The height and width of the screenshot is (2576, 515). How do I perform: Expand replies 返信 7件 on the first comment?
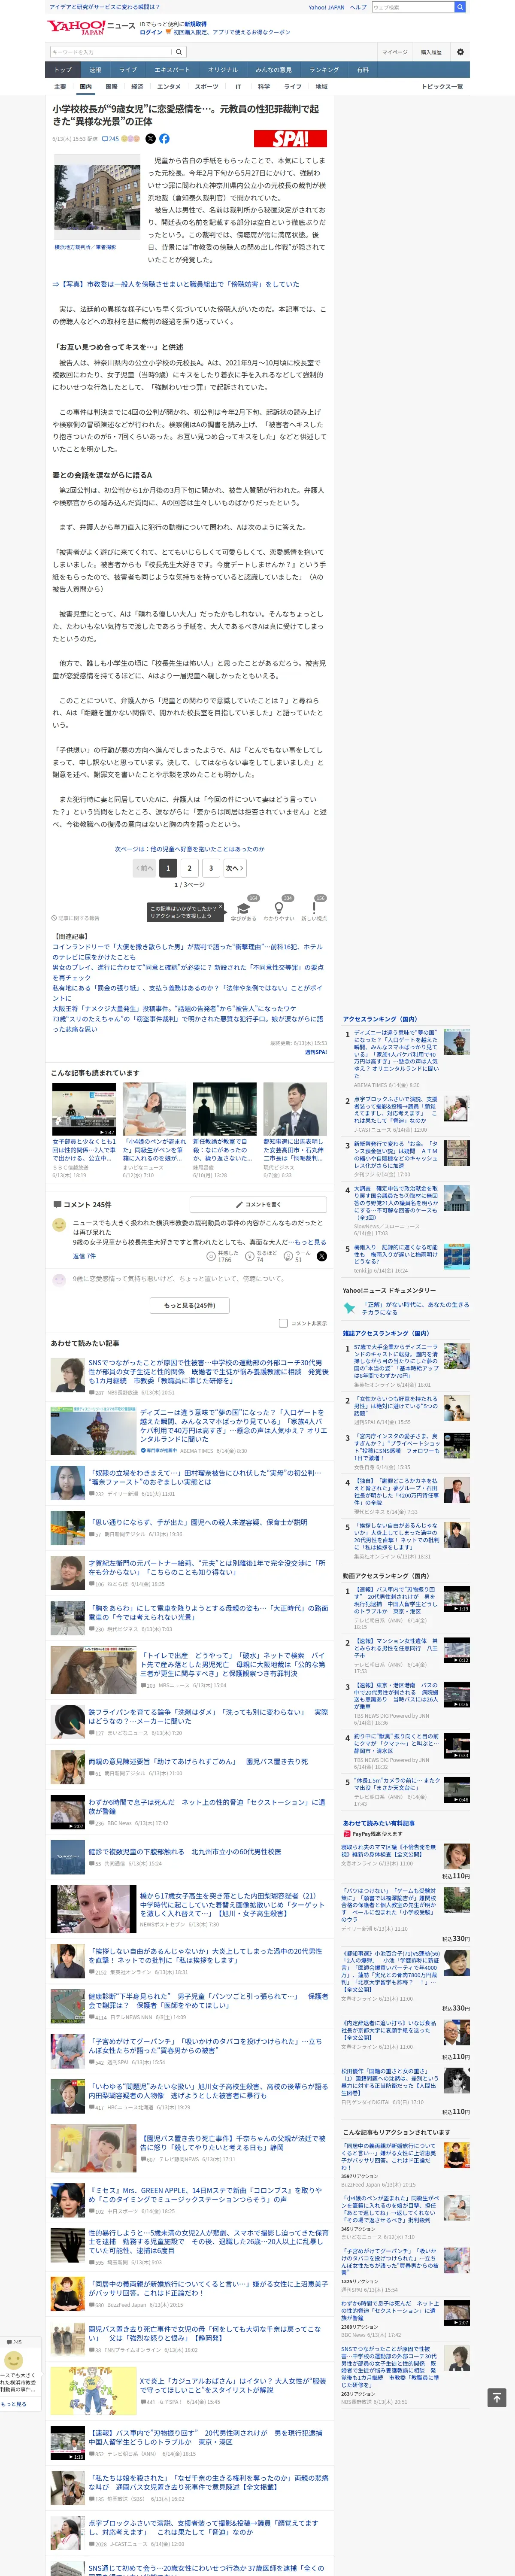[x=84, y=1255]
